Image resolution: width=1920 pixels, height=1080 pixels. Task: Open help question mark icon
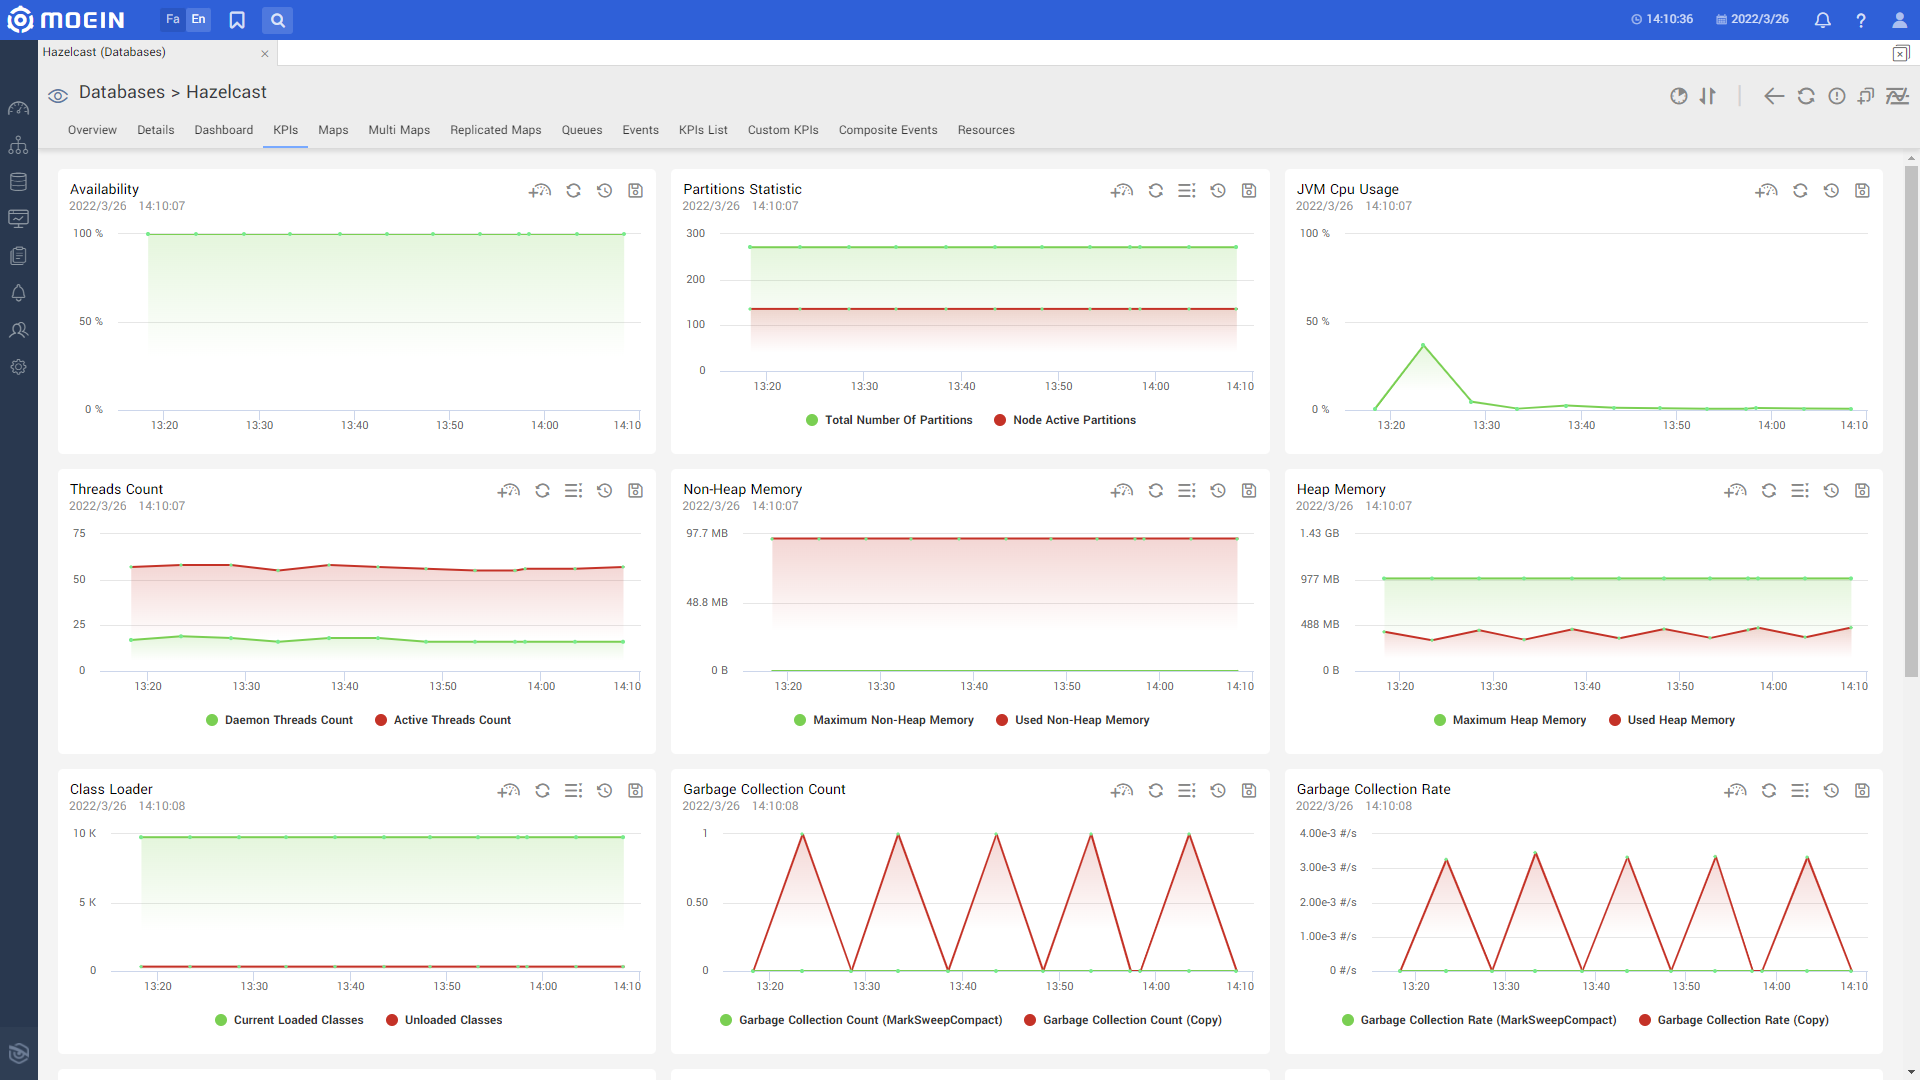[x=1860, y=20]
